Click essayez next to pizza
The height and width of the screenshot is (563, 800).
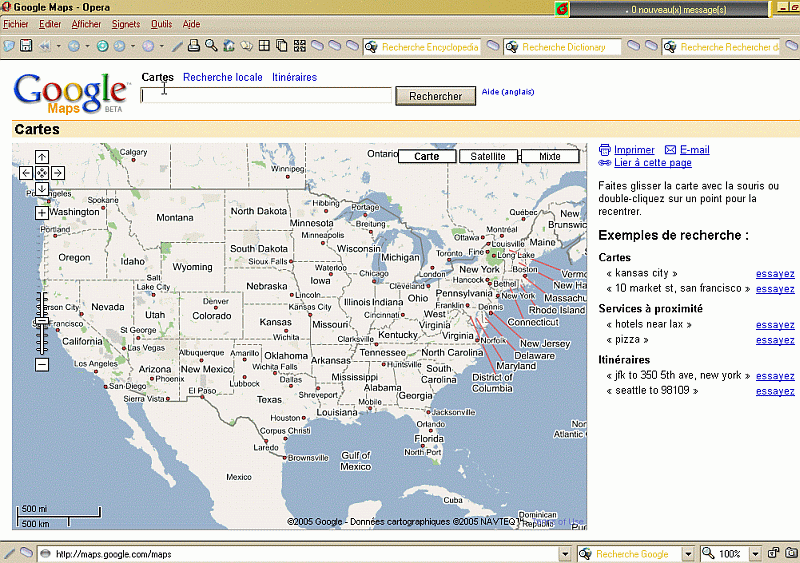(x=775, y=340)
